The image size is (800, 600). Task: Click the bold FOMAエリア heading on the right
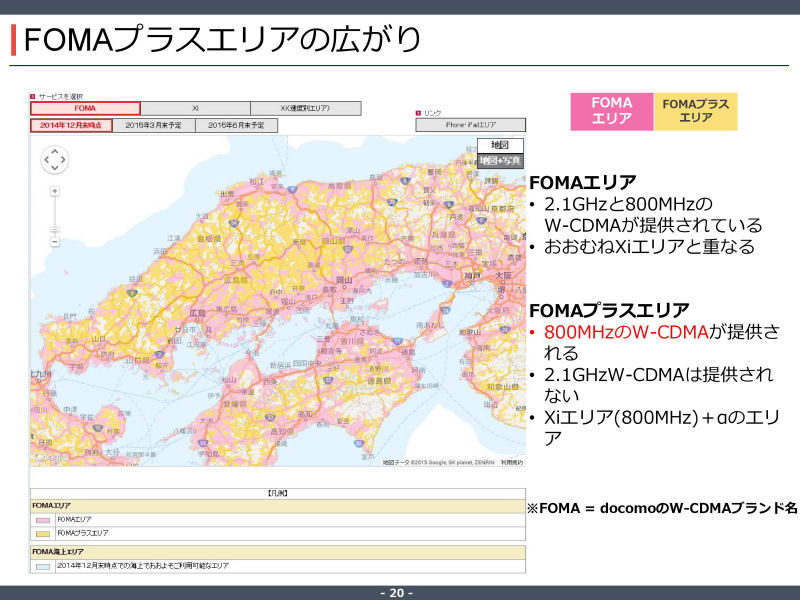583,182
